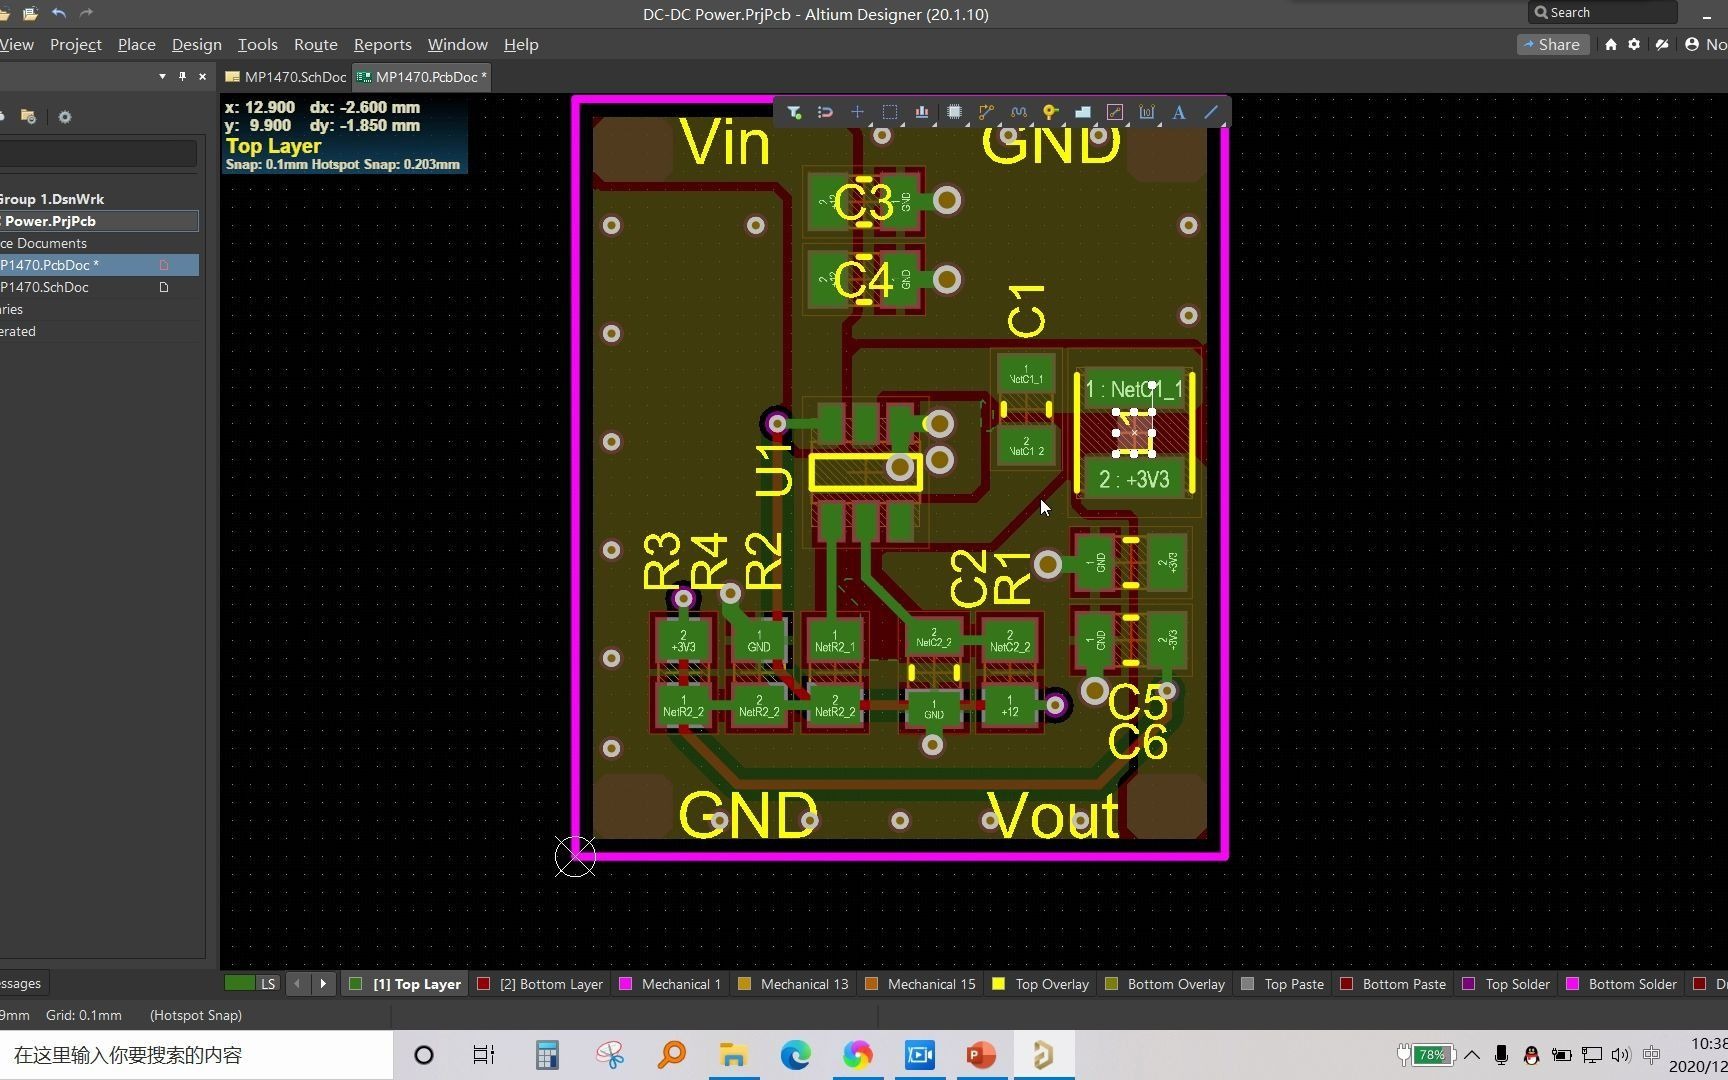Open the dimension measurement tool

point(1147,112)
